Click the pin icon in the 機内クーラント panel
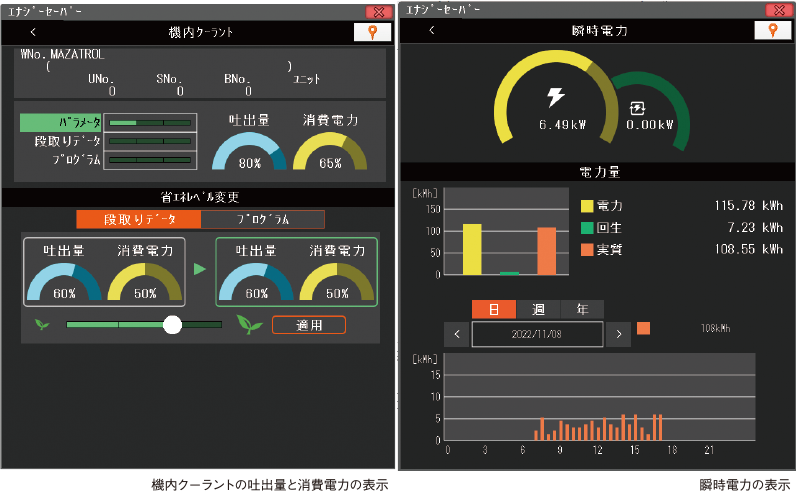796x491 pixels. pyautogui.click(x=372, y=32)
